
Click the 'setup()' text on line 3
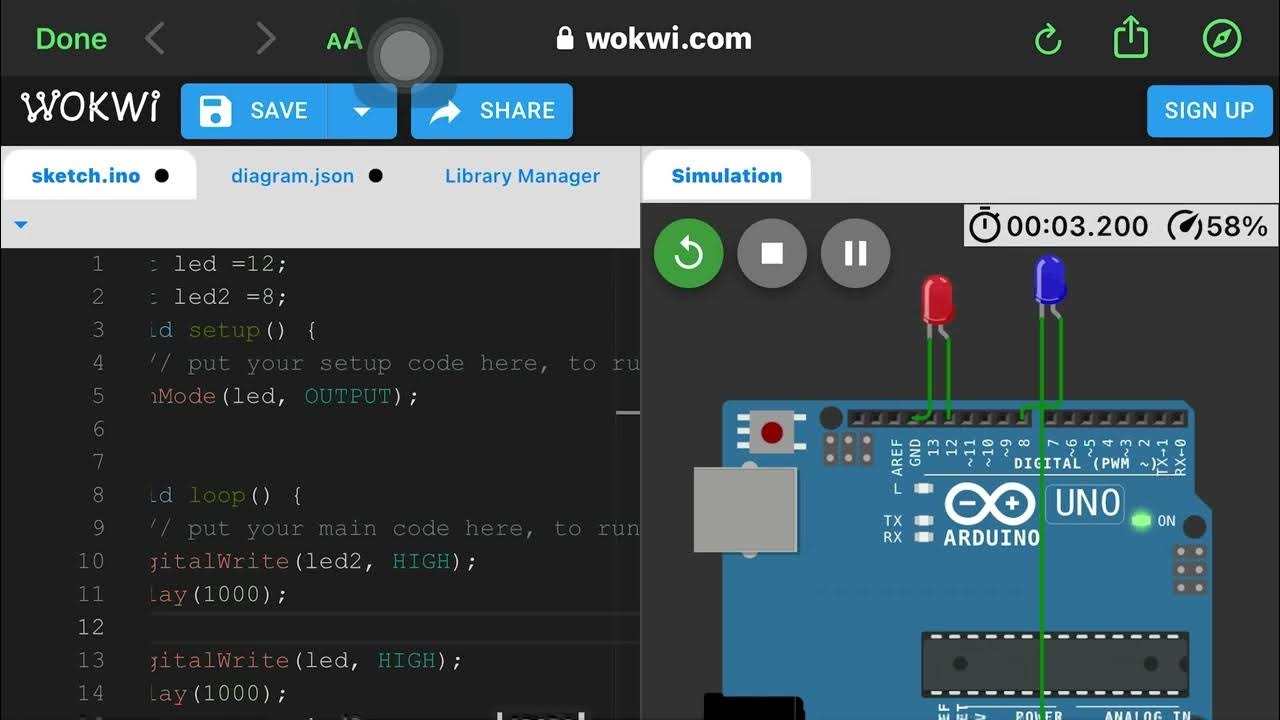click(238, 330)
